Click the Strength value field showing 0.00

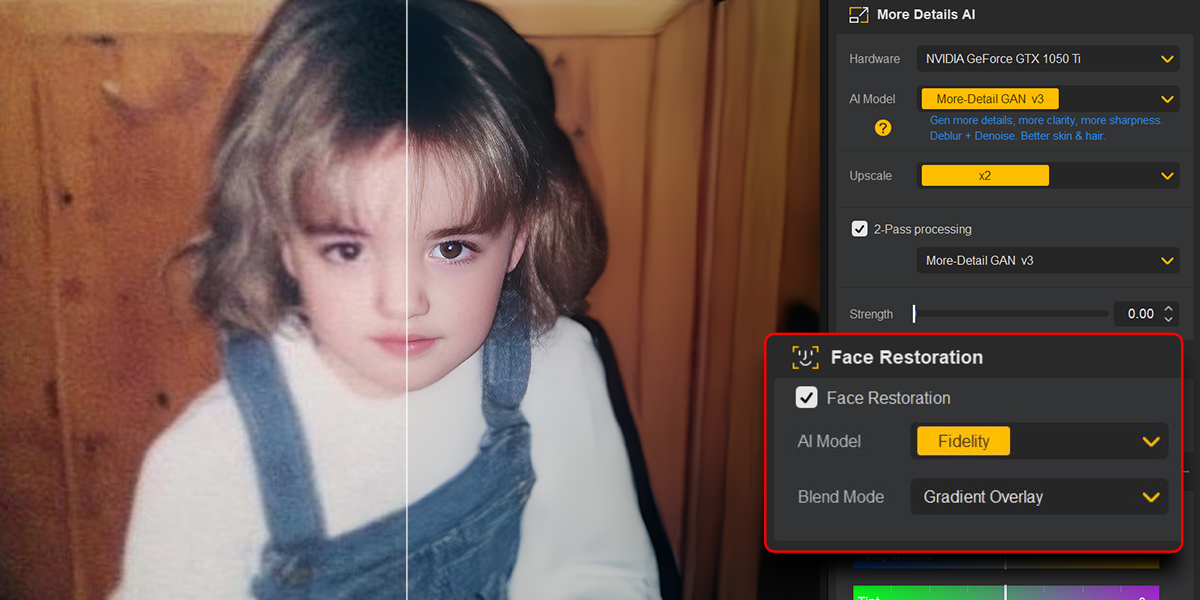tap(1140, 313)
